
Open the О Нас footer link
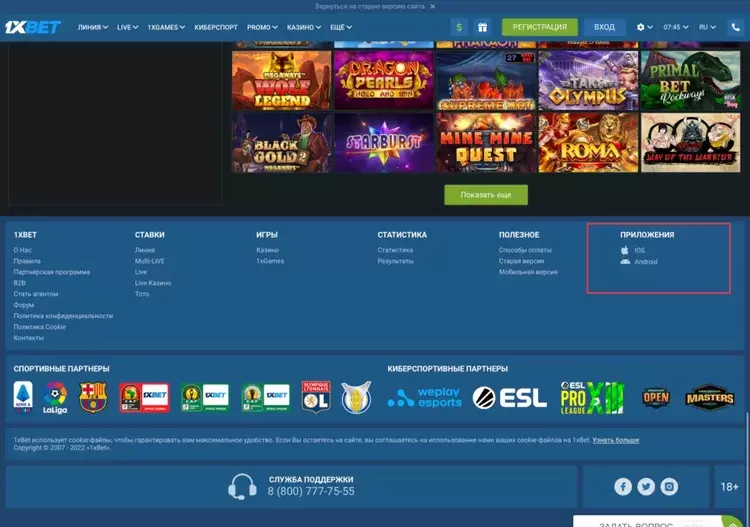(x=22, y=250)
